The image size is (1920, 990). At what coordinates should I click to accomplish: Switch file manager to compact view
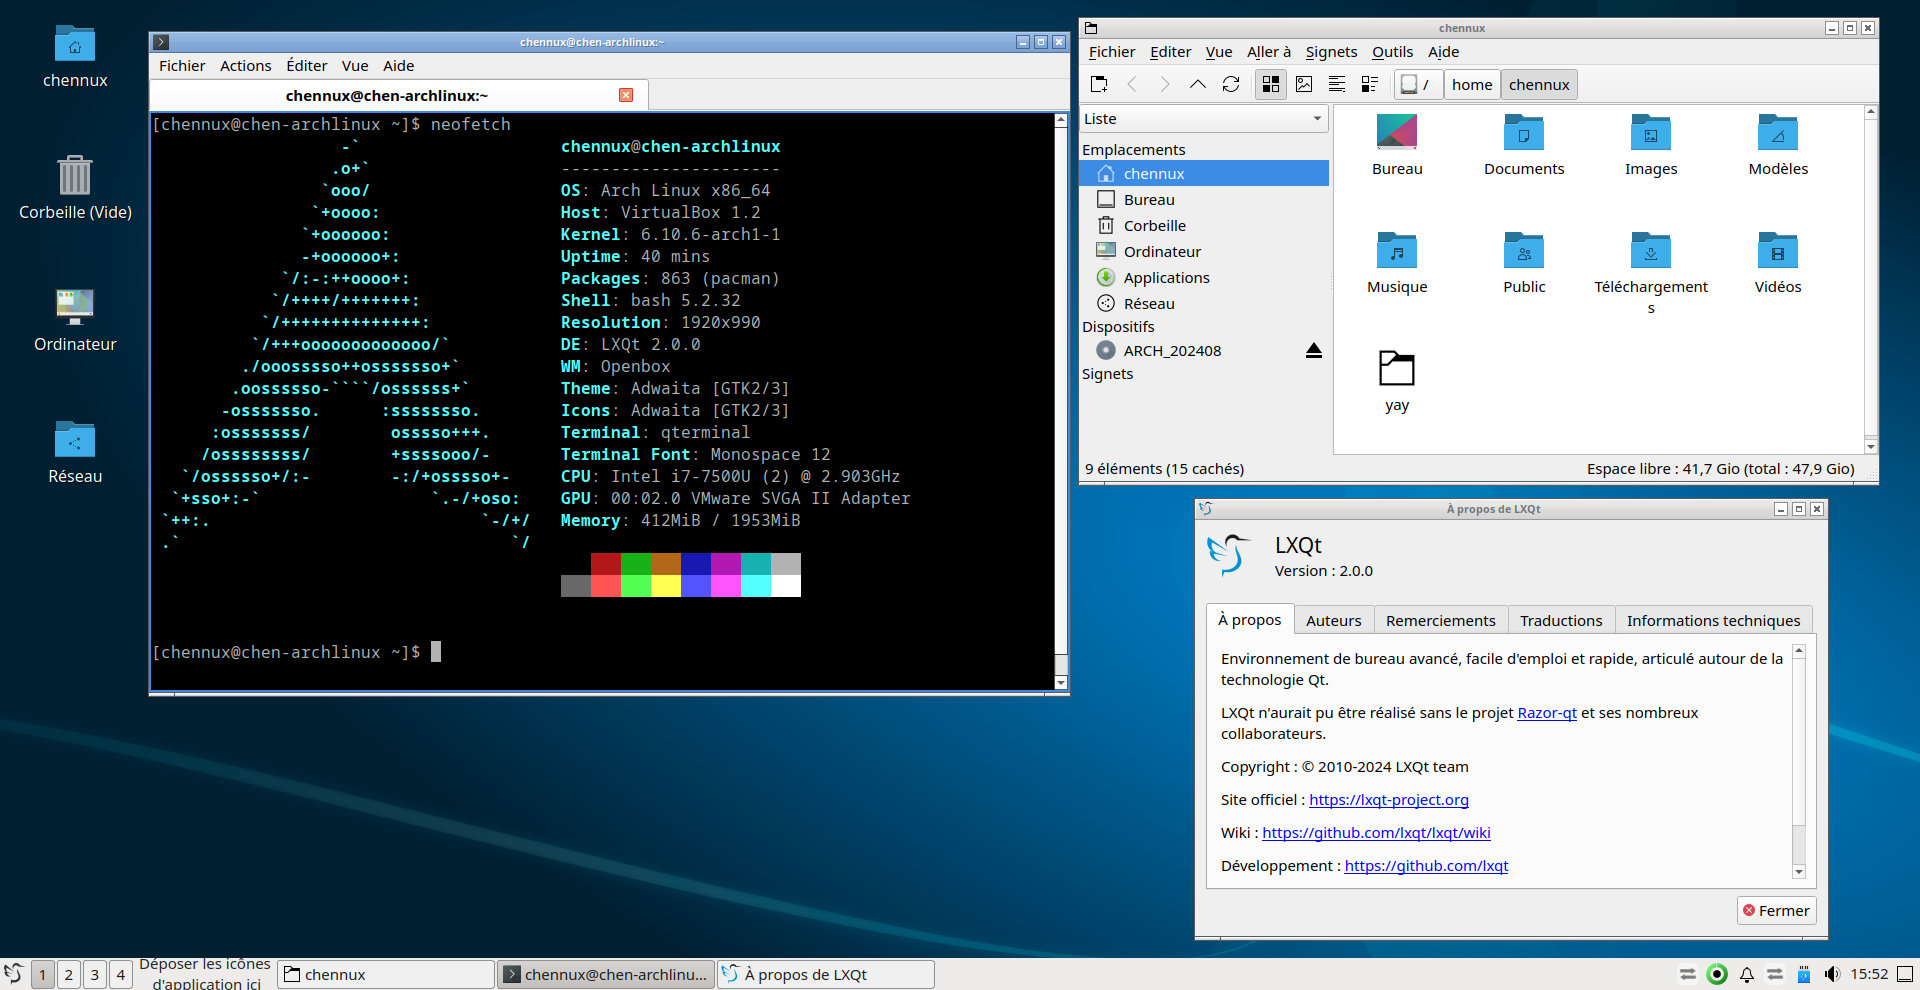pyautogui.click(x=1337, y=85)
